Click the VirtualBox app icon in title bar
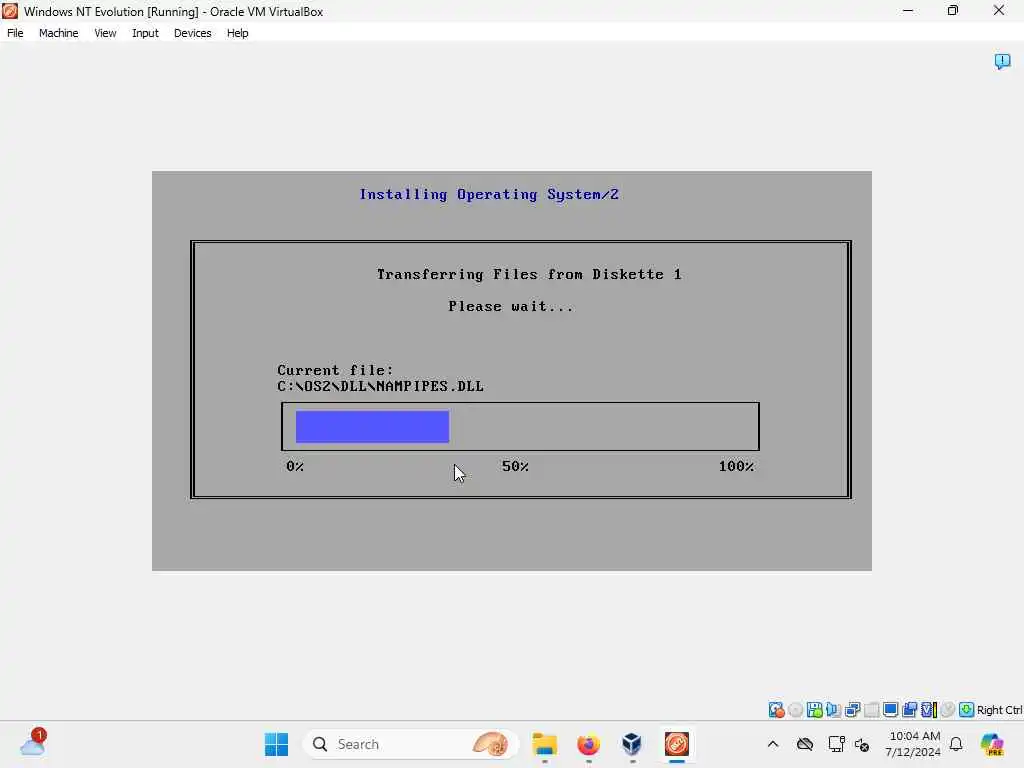 point(10,11)
